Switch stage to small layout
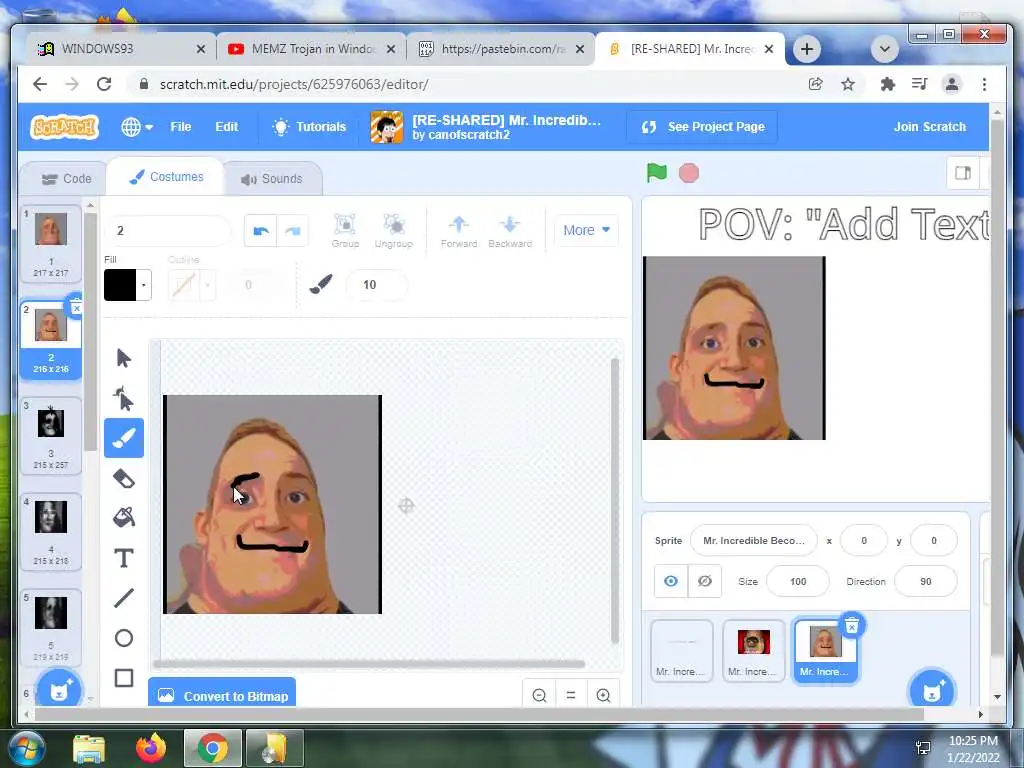The image size is (1024, 768). 963,173
